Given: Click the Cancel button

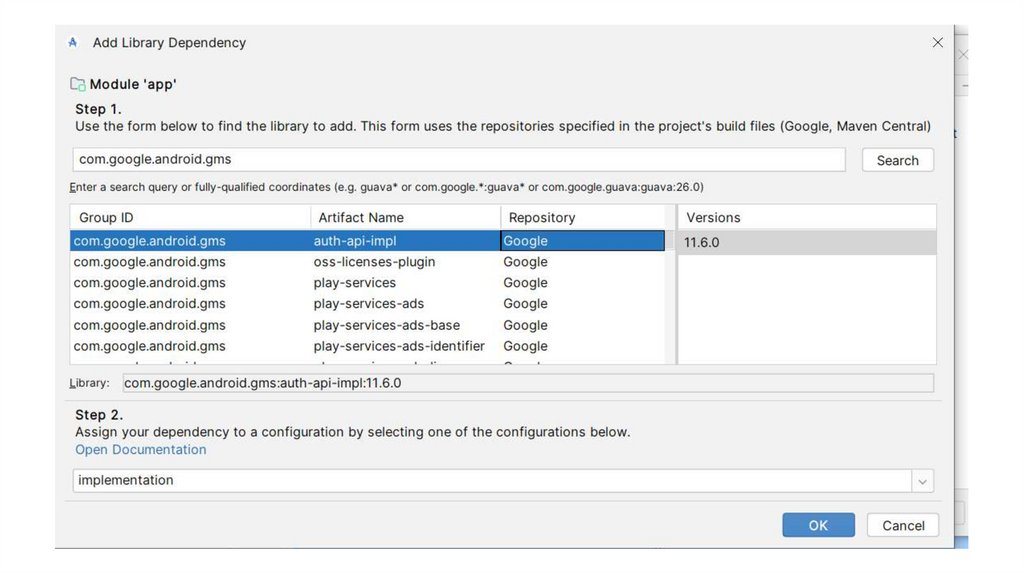Looking at the screenshot, I should click(x=903, y=525).
